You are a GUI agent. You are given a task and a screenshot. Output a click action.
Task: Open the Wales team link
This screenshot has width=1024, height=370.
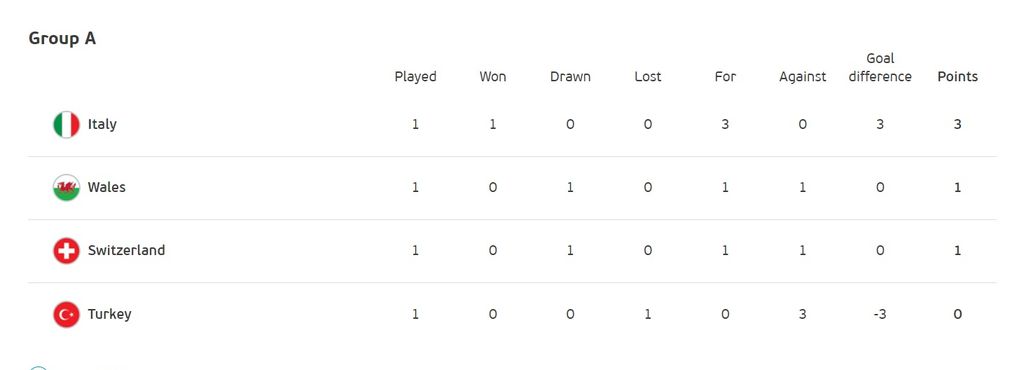(106, 187)
